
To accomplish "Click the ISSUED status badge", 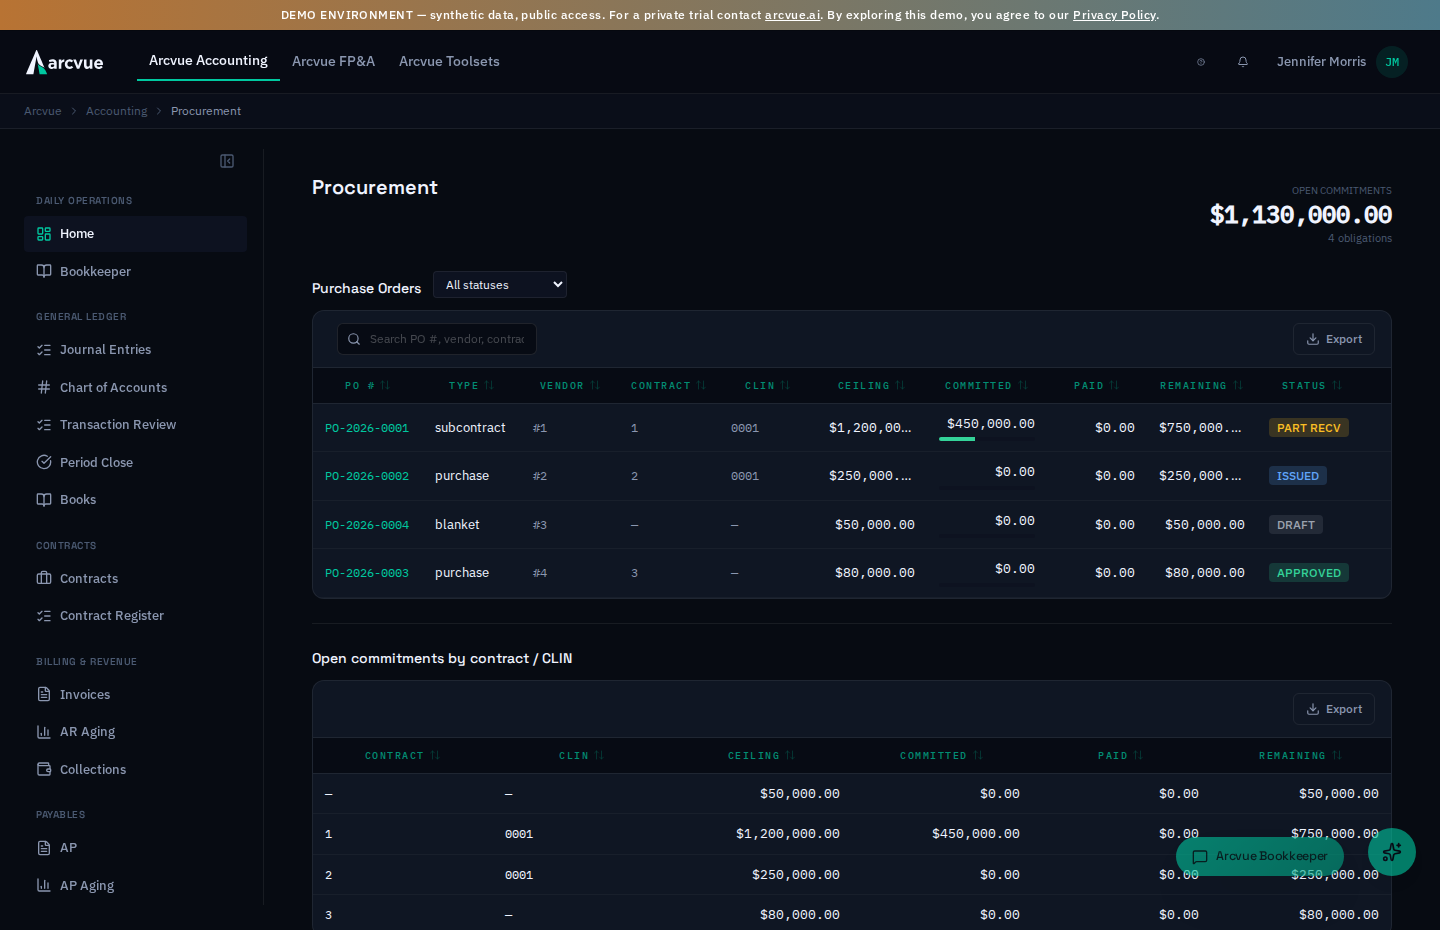I will click(1298, 476).
